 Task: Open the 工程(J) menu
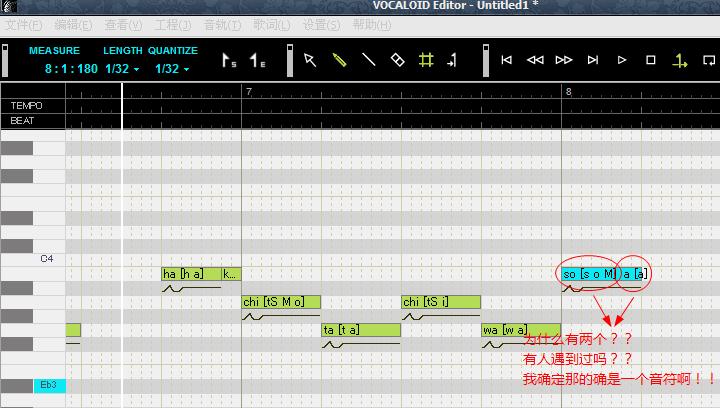[x=173, y=25]
